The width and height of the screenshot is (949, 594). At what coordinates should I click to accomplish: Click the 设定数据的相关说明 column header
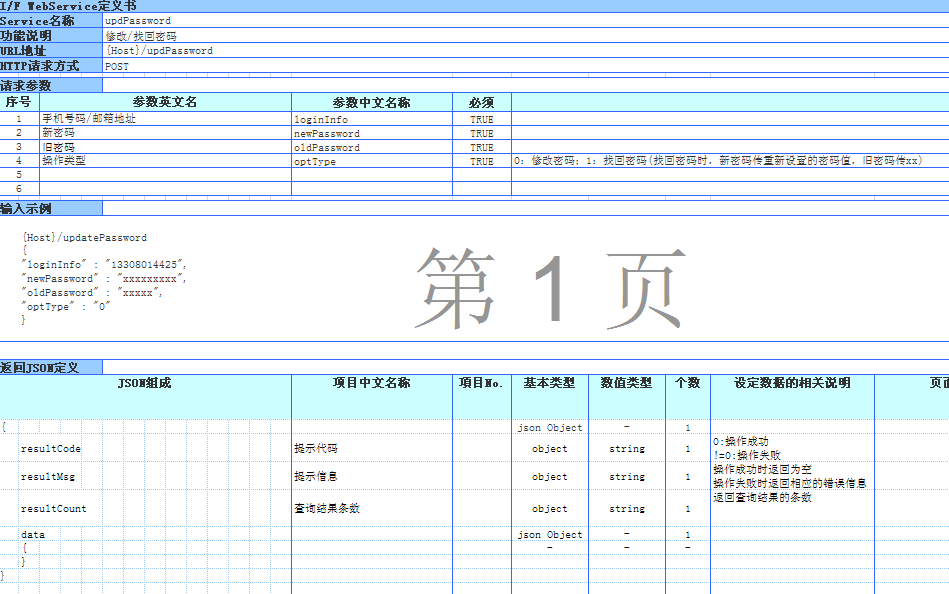pos(792,397)
